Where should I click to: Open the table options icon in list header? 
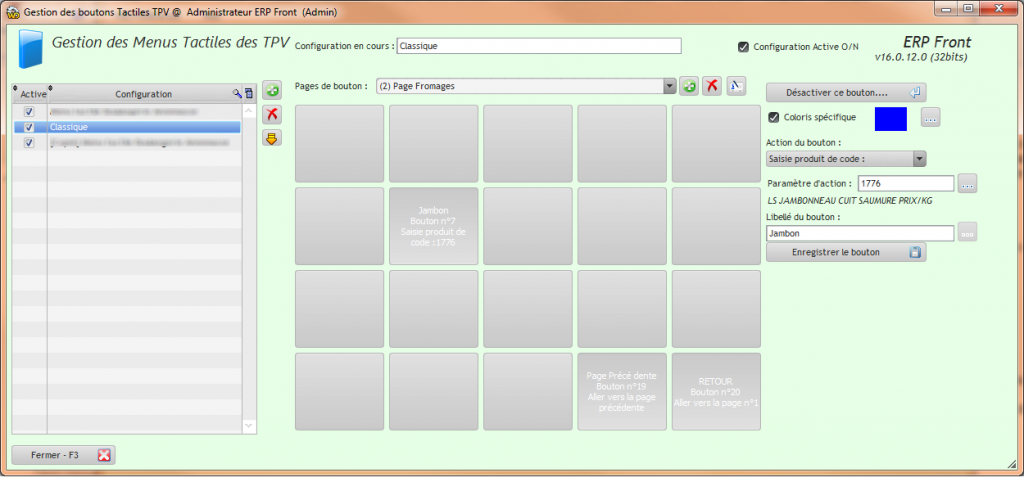click(248, 94)
